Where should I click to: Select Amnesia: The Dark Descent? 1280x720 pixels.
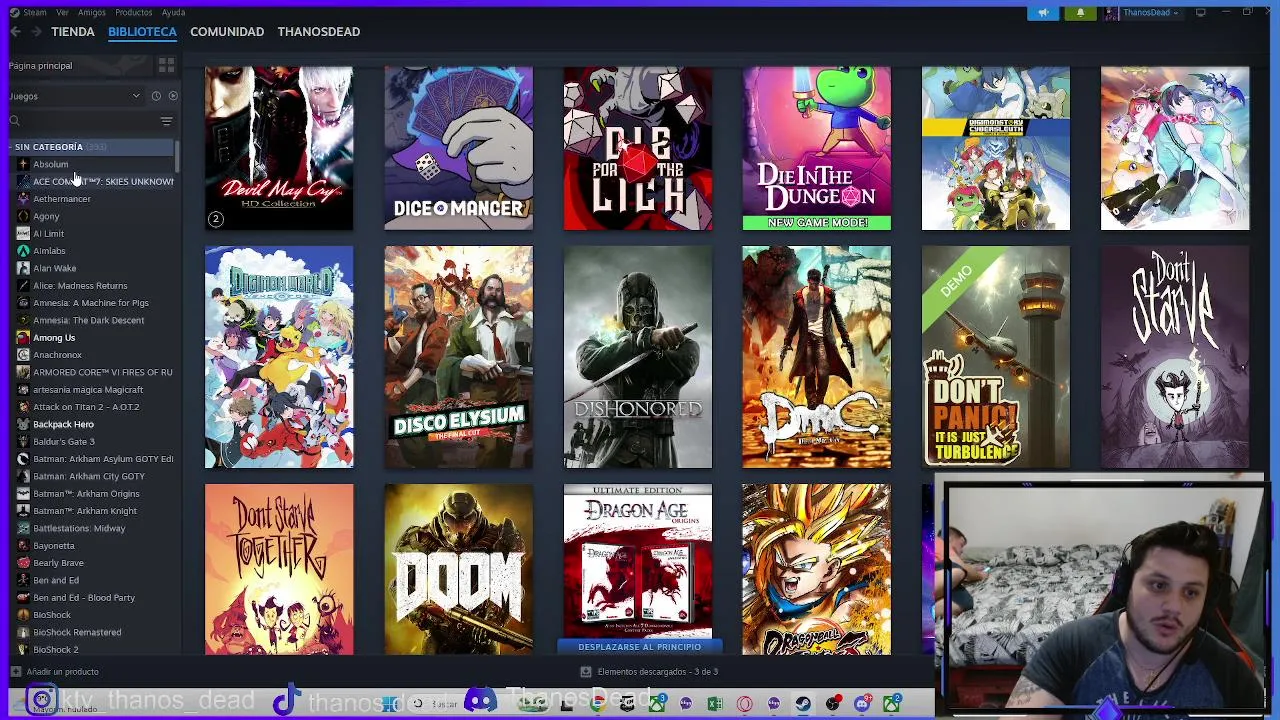tap(89, 320)
